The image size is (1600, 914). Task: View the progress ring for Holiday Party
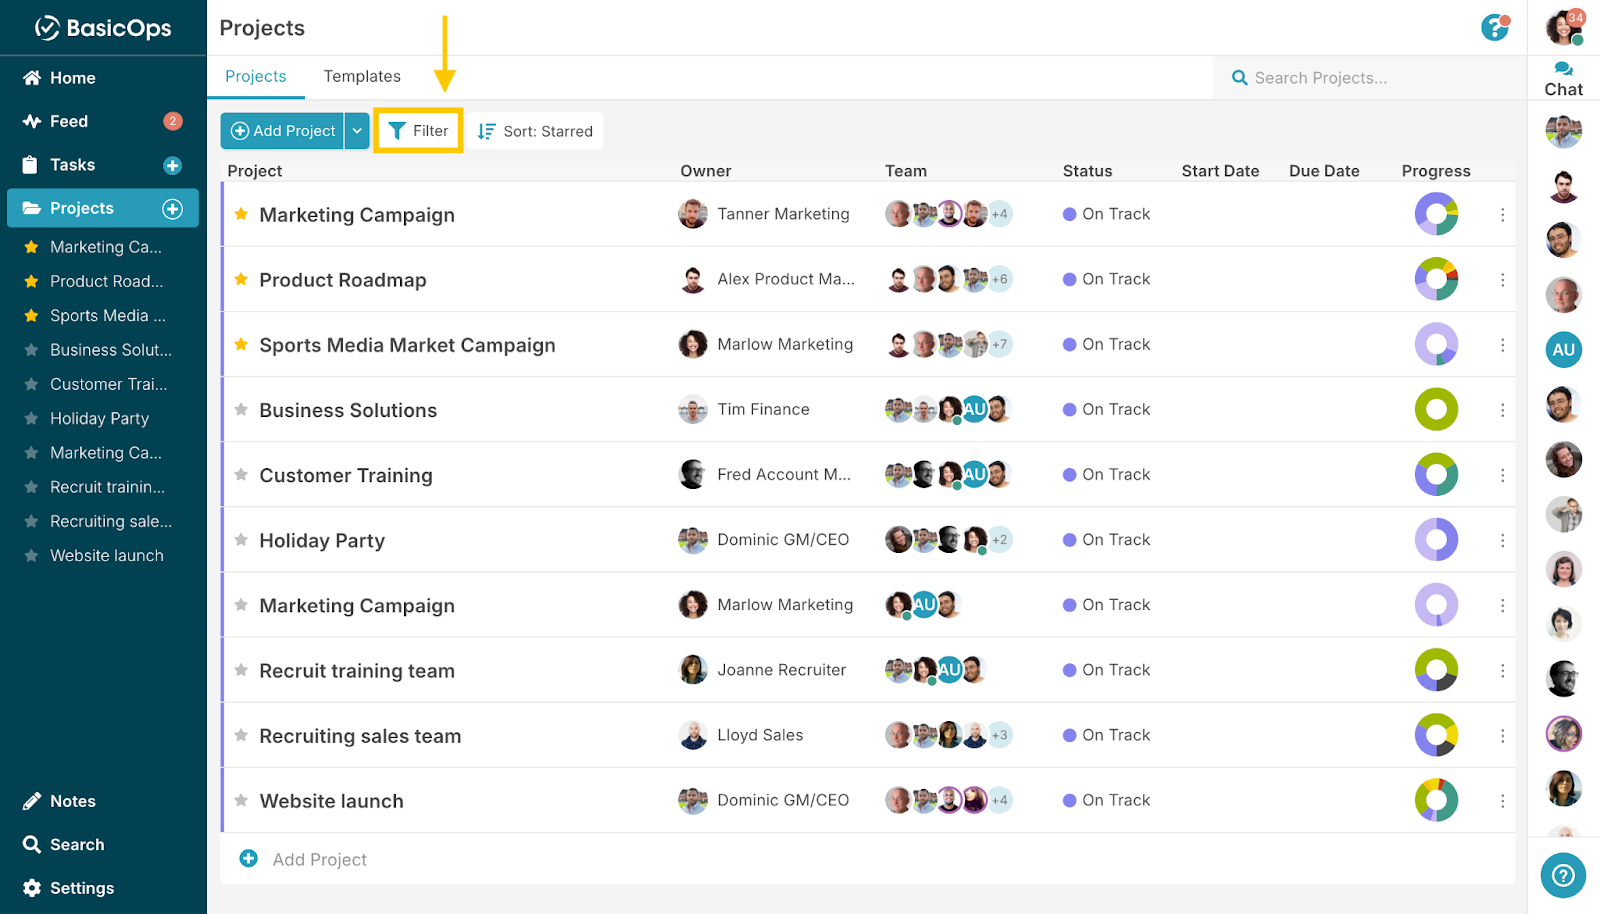click(x=1437, y=539)
